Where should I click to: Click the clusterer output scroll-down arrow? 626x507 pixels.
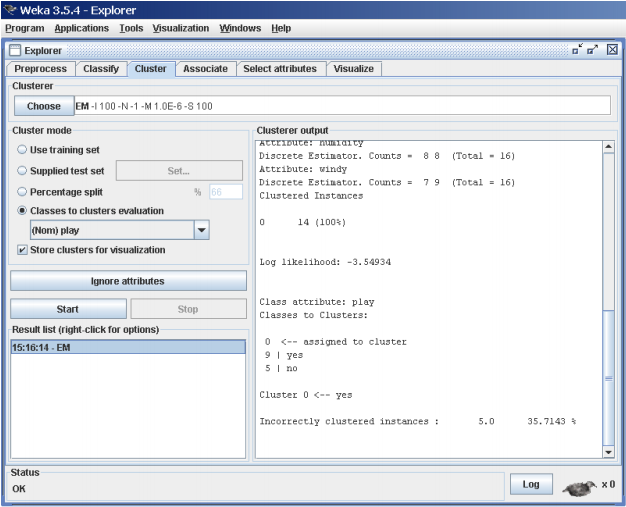(x=608, y=452)
